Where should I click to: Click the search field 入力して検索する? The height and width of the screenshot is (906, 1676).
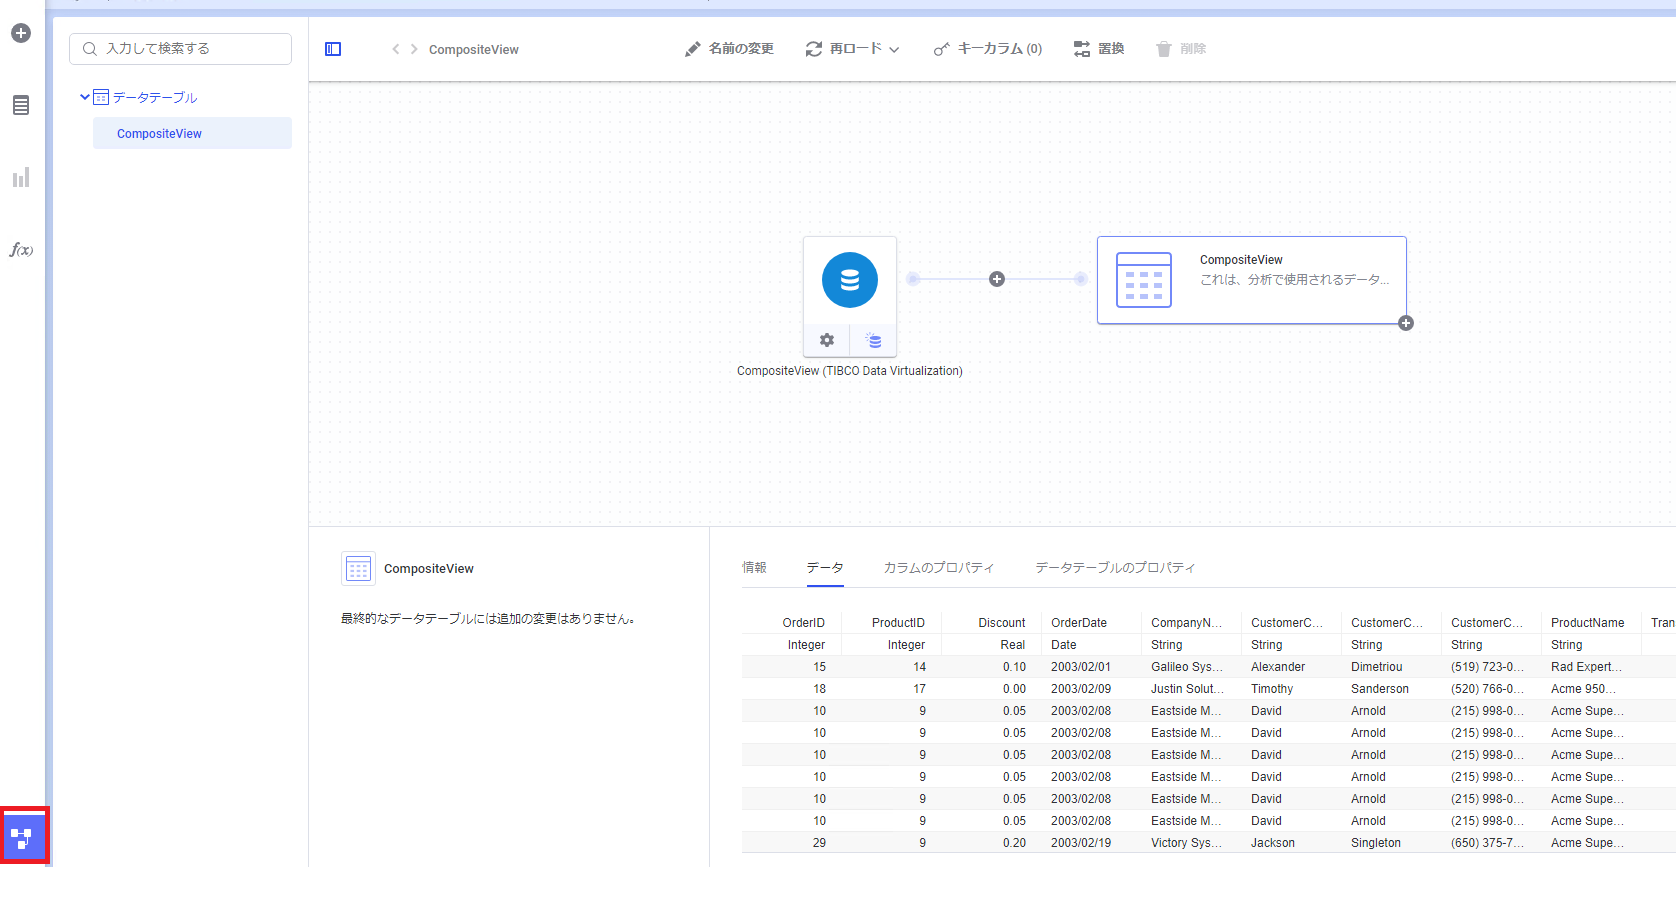[180, 49]
